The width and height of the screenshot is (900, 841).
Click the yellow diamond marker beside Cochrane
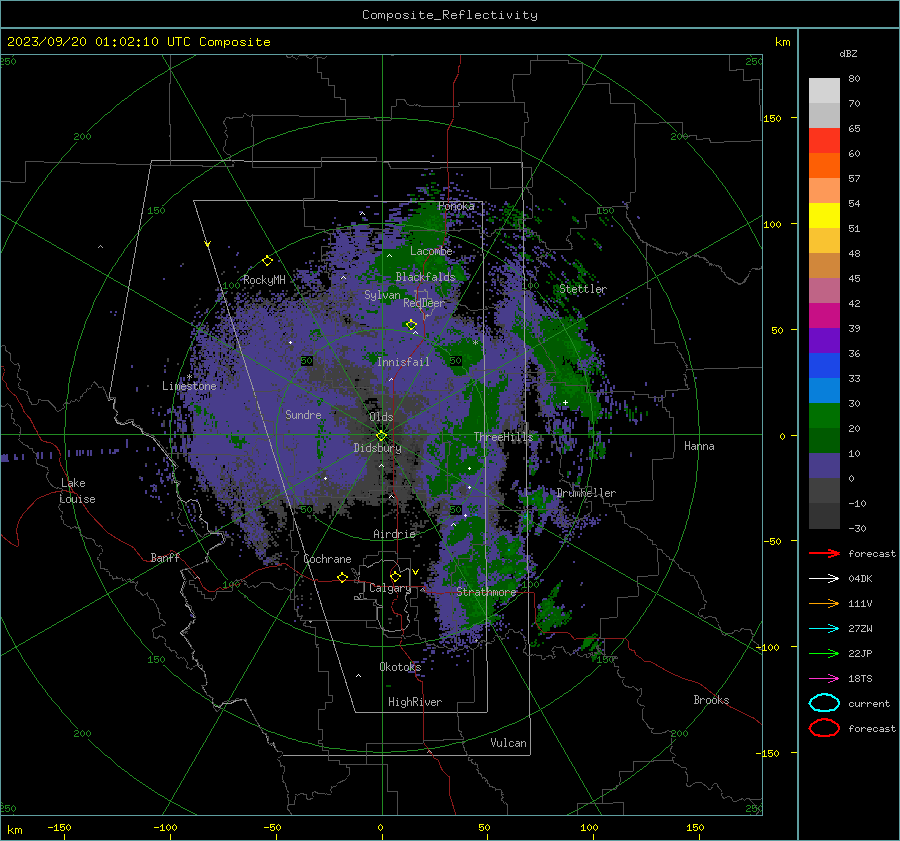tap(342, 577)
